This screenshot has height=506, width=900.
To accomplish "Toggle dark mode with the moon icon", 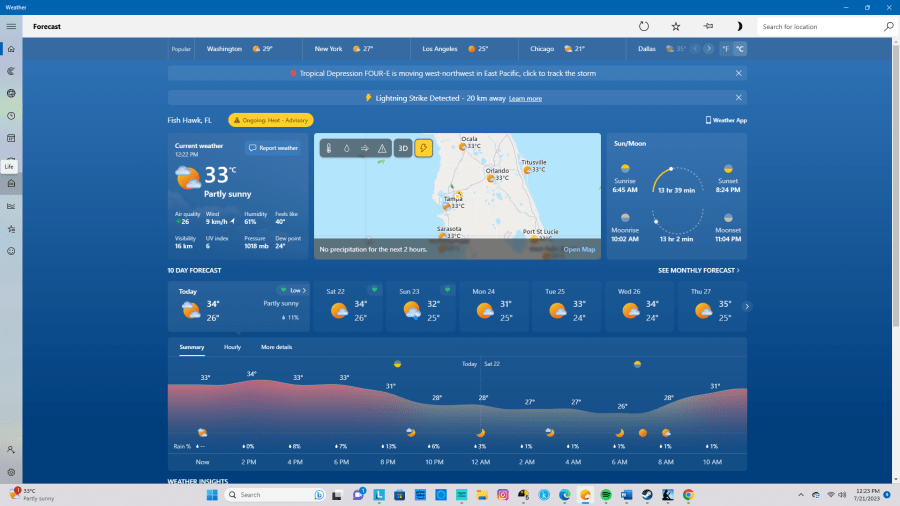I will tap(739, 26).
